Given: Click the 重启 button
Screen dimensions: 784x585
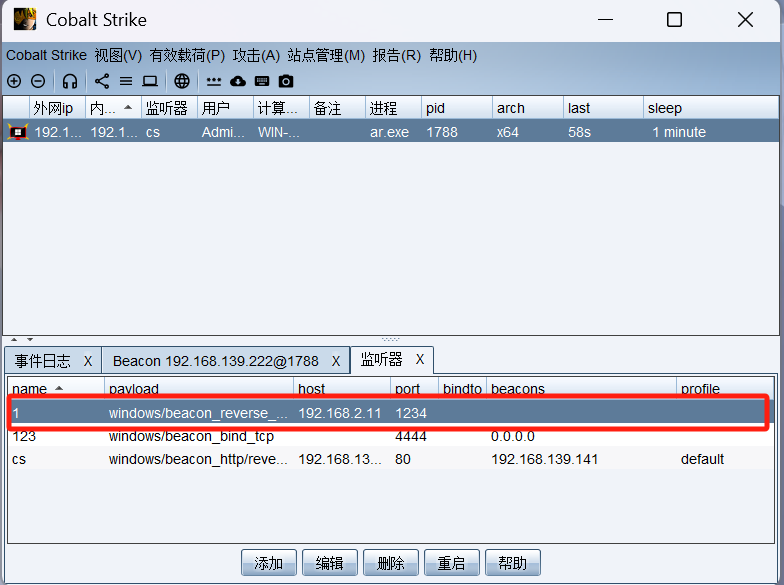Looking at the screenshot, I should click(x=452, y=563).
